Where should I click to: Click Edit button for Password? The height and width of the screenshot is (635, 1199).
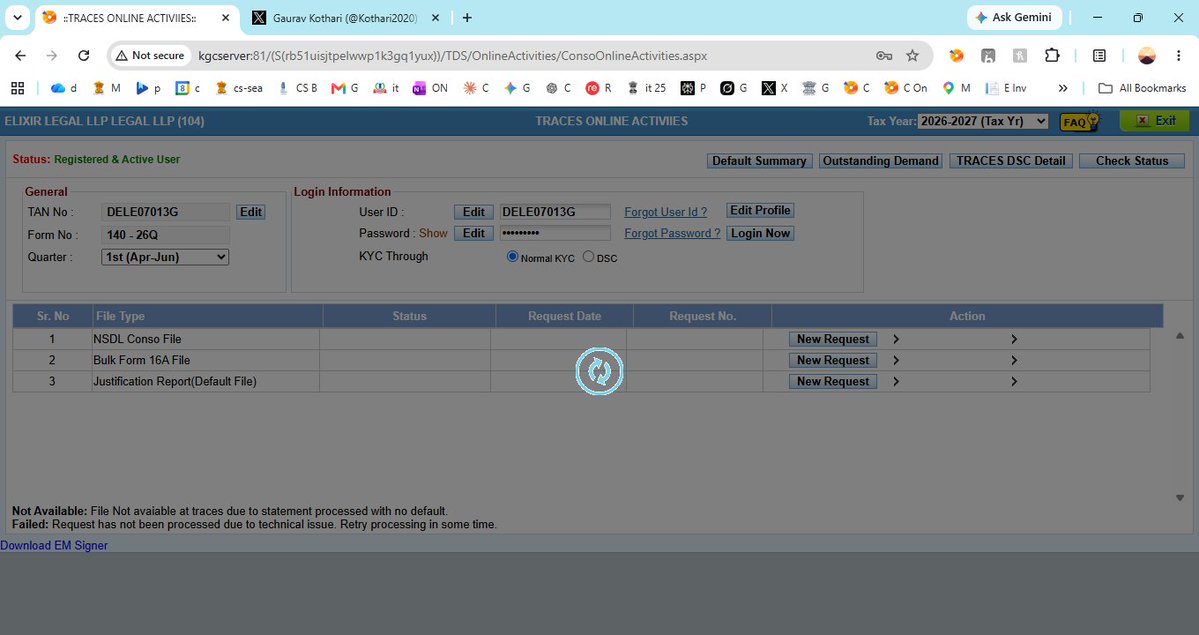click(x=473, y=233)
